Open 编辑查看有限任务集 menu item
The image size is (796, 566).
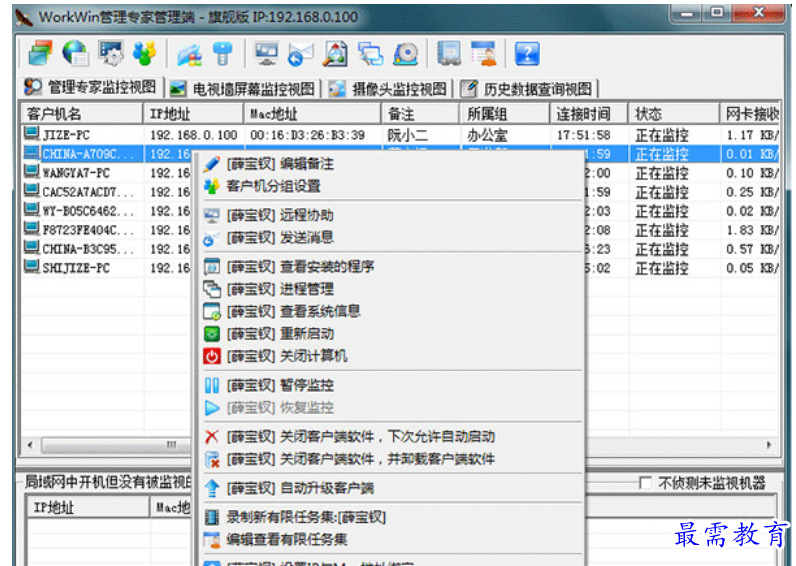point(388,539)
